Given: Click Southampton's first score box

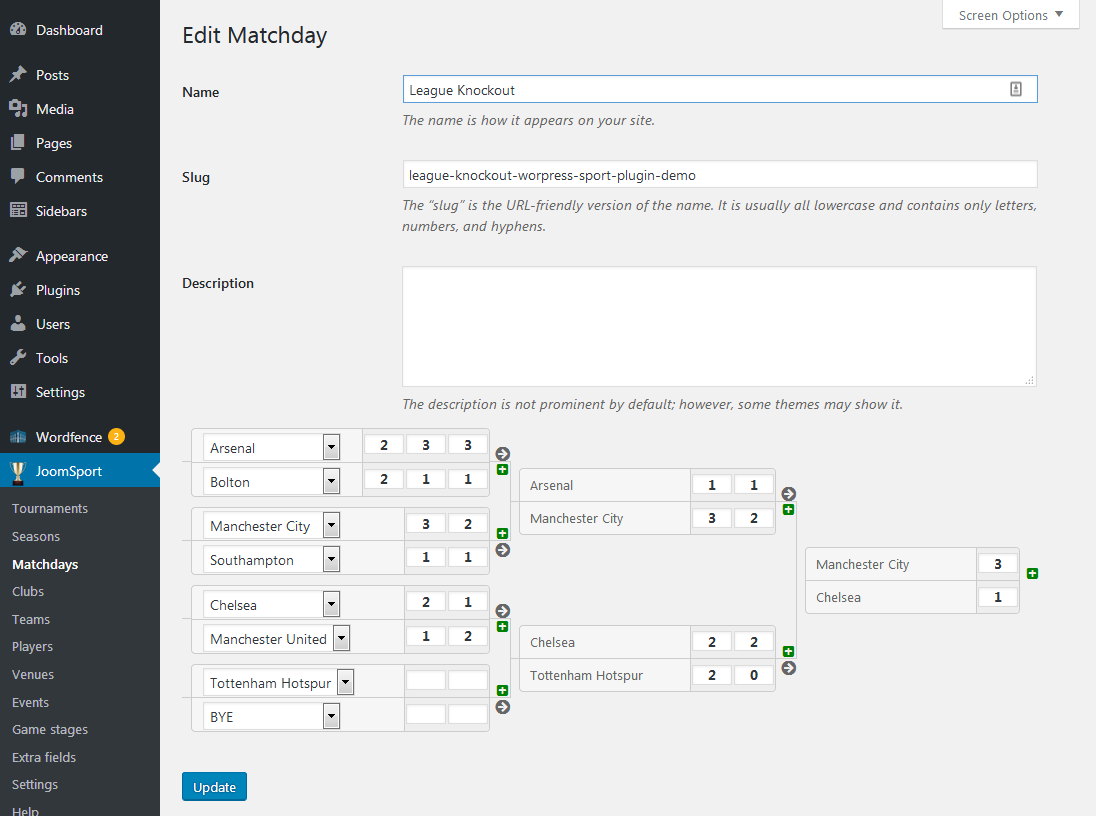Looking at the screenshot, I should pyautogui.click(x=426, y=557).
